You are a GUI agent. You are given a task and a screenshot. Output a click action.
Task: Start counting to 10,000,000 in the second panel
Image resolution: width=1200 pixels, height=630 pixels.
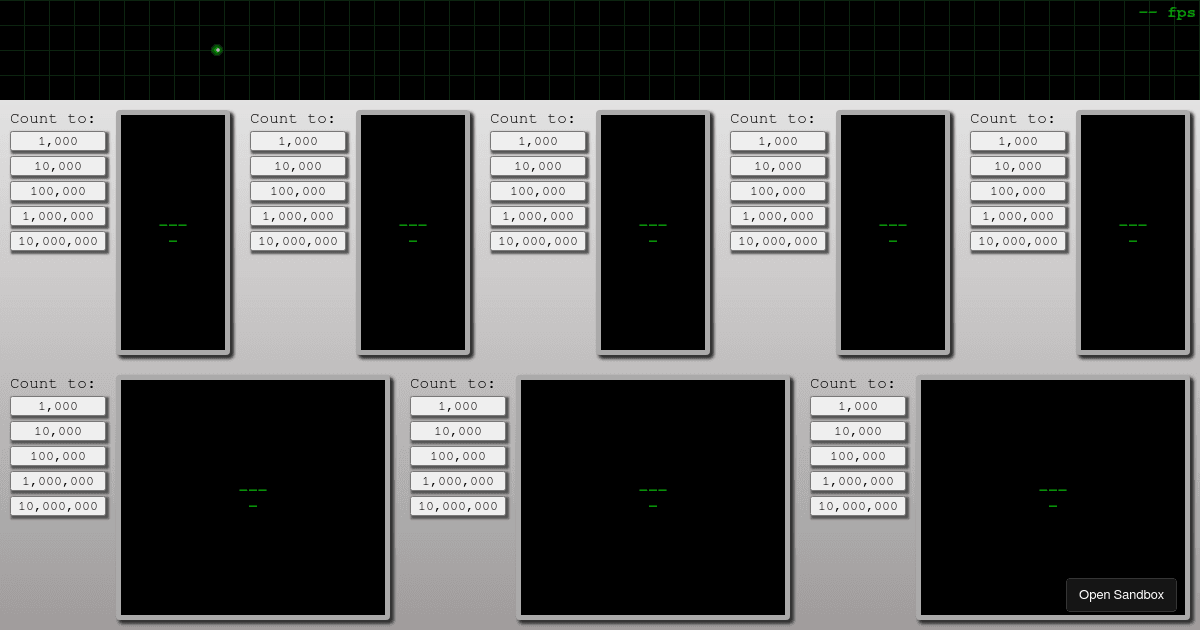[298, 241]
